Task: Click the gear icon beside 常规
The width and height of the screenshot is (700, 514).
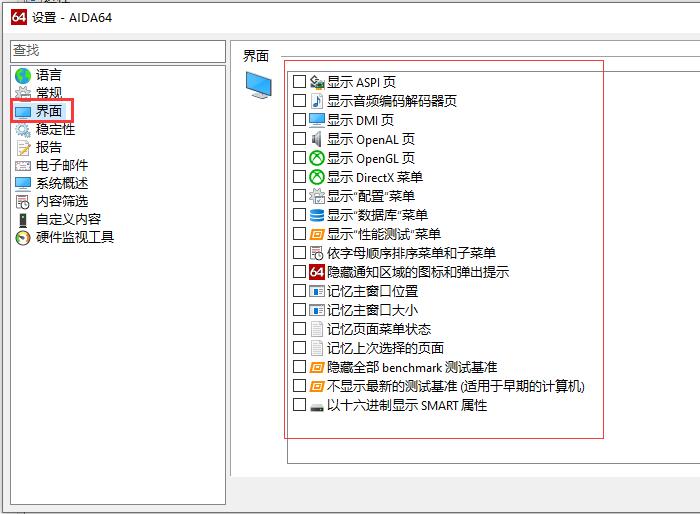Action: tap(23, 93)
